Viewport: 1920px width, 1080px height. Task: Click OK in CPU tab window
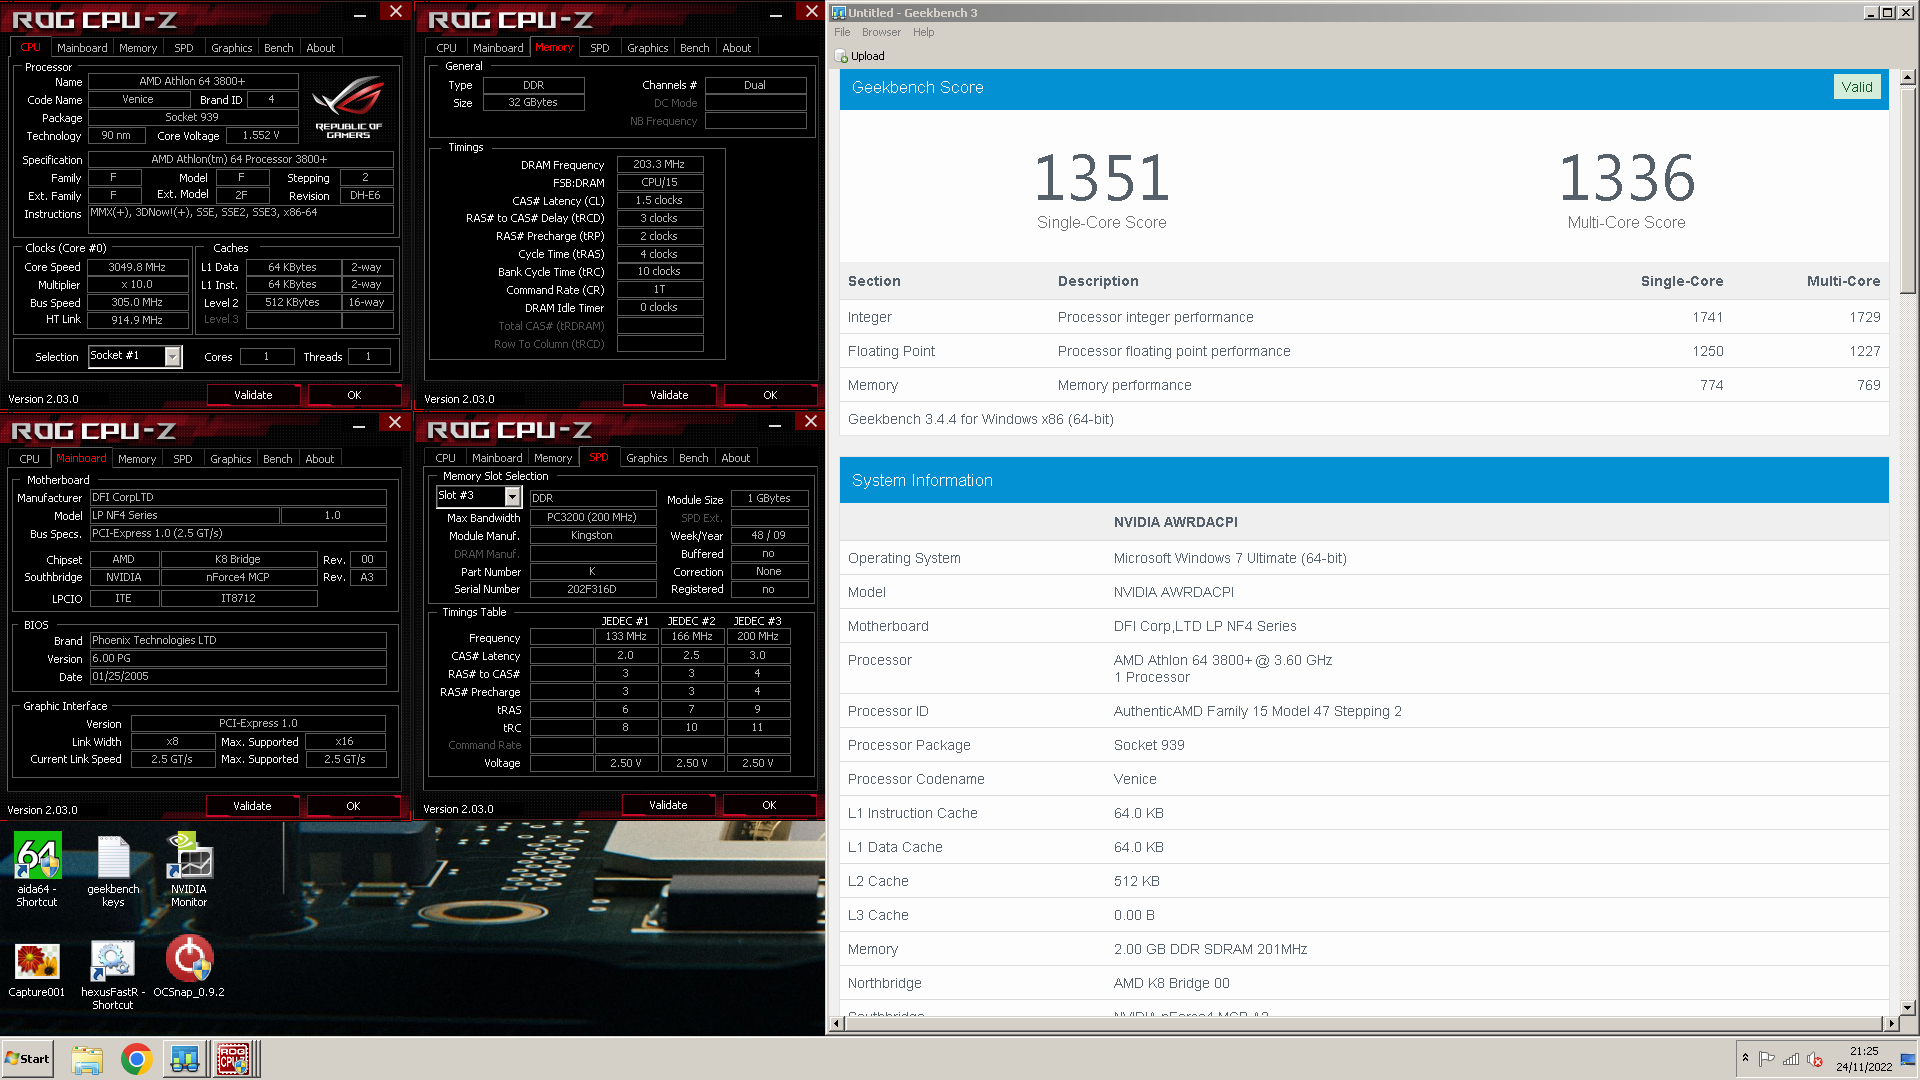[354, 395]
